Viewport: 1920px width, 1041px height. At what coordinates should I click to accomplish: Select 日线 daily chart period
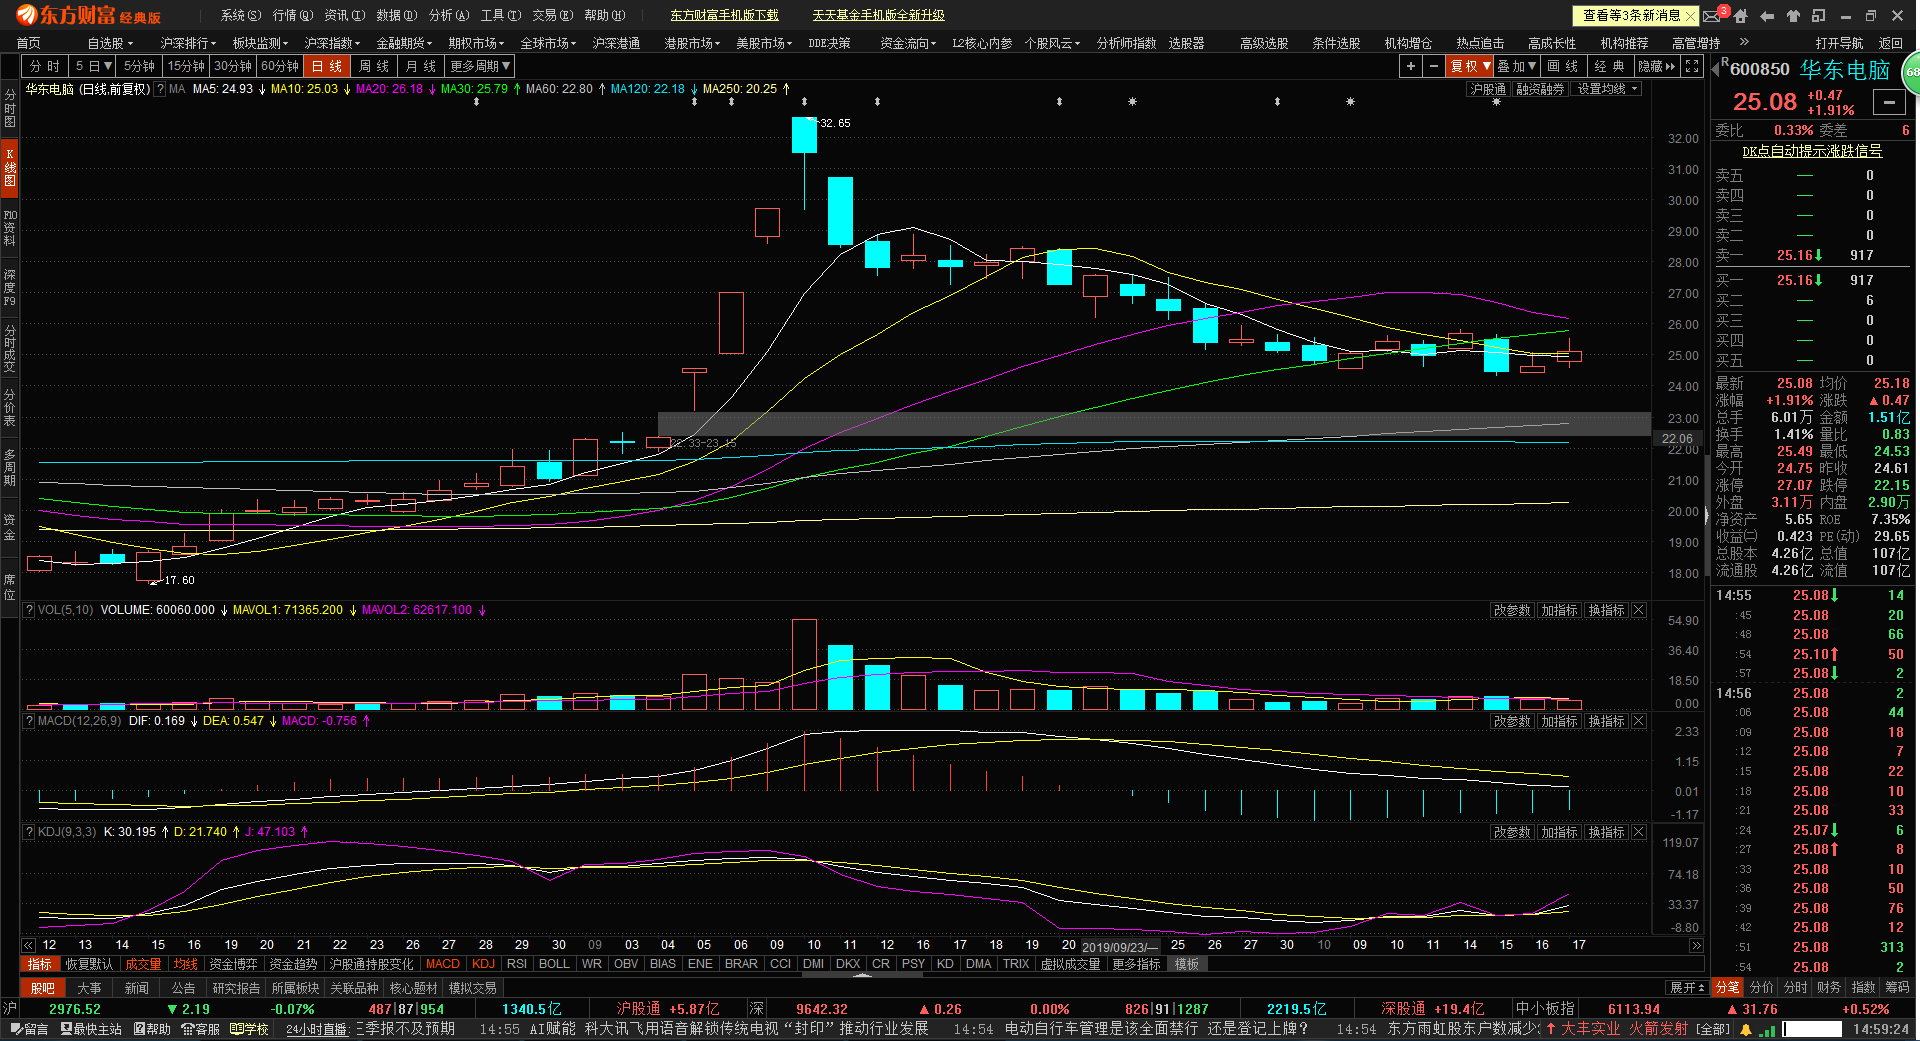[x=327, y=66]
